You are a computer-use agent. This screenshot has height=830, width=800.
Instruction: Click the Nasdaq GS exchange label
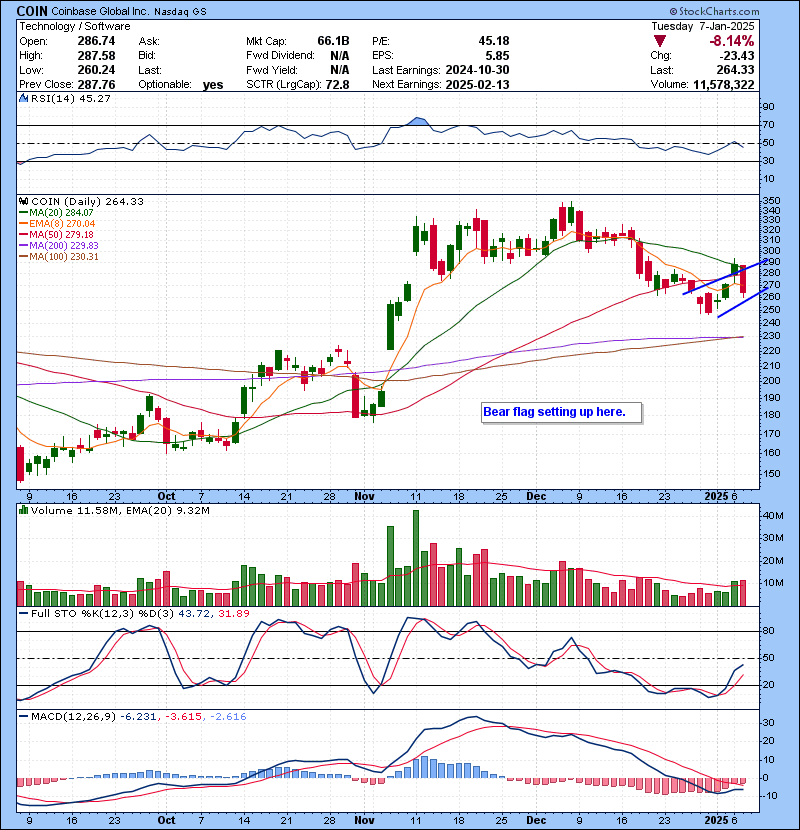180,11
